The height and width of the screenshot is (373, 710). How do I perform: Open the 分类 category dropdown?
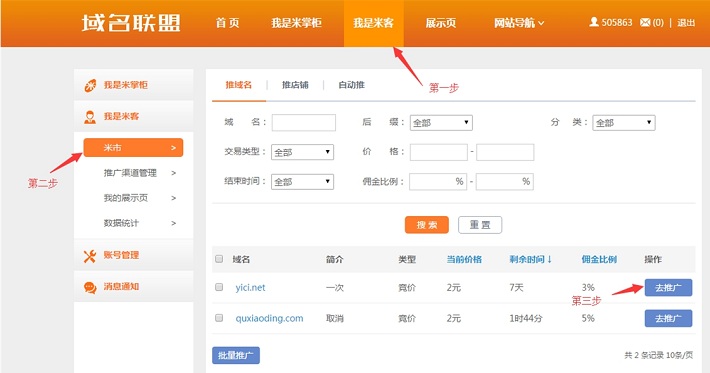[624, 123]
